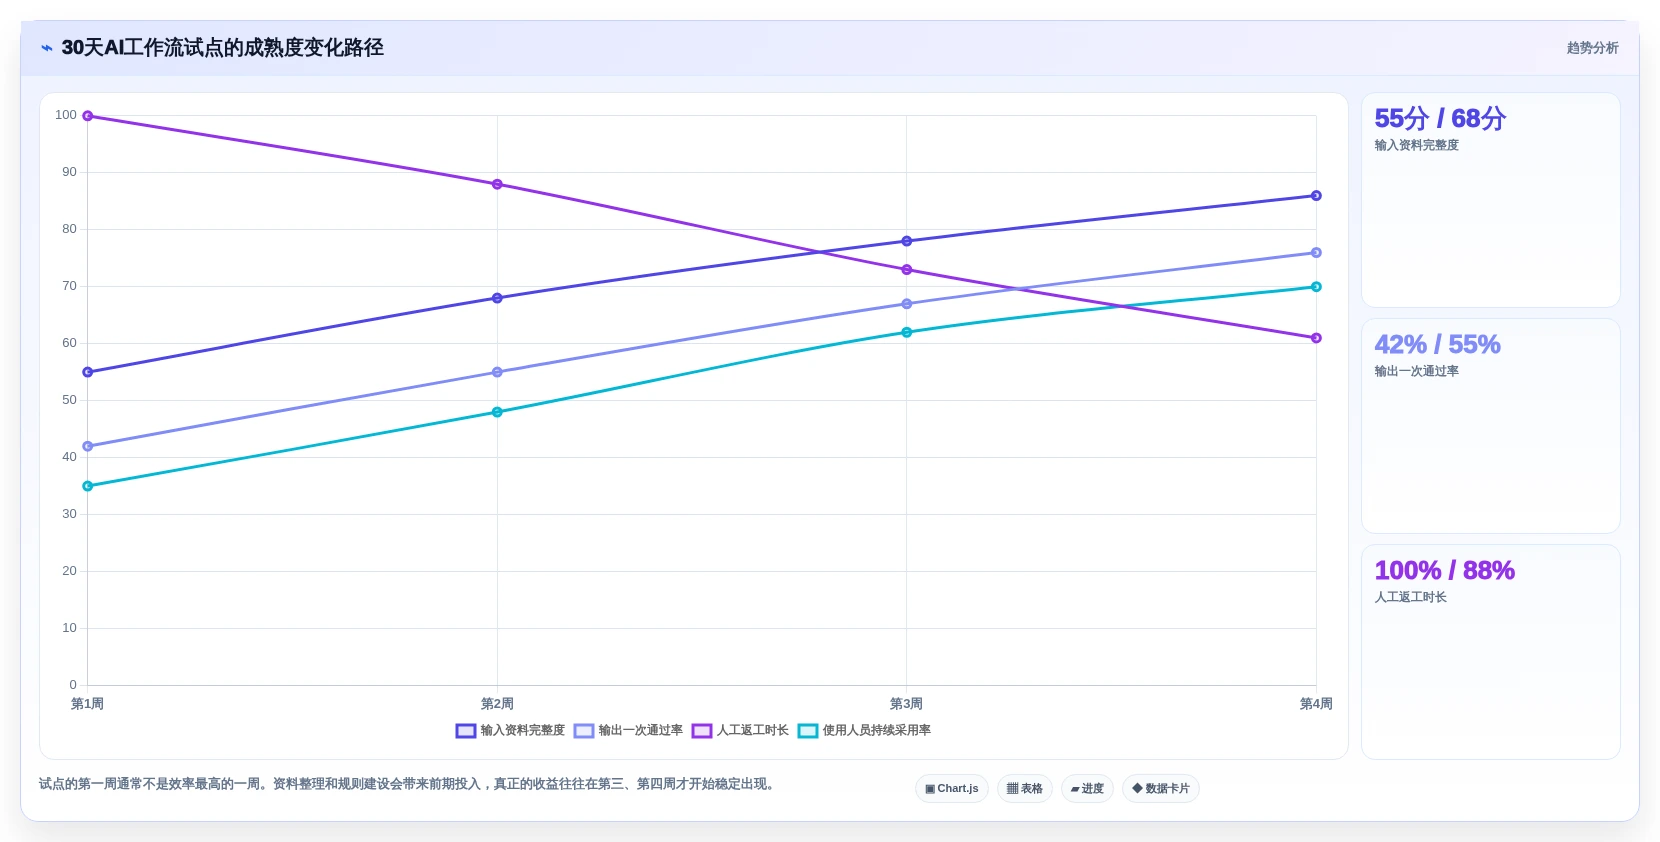This screenshot has width=1660, height=842.
Task: Click the 趋势分析 label in the header
Action: click(x=1592, y=48)
